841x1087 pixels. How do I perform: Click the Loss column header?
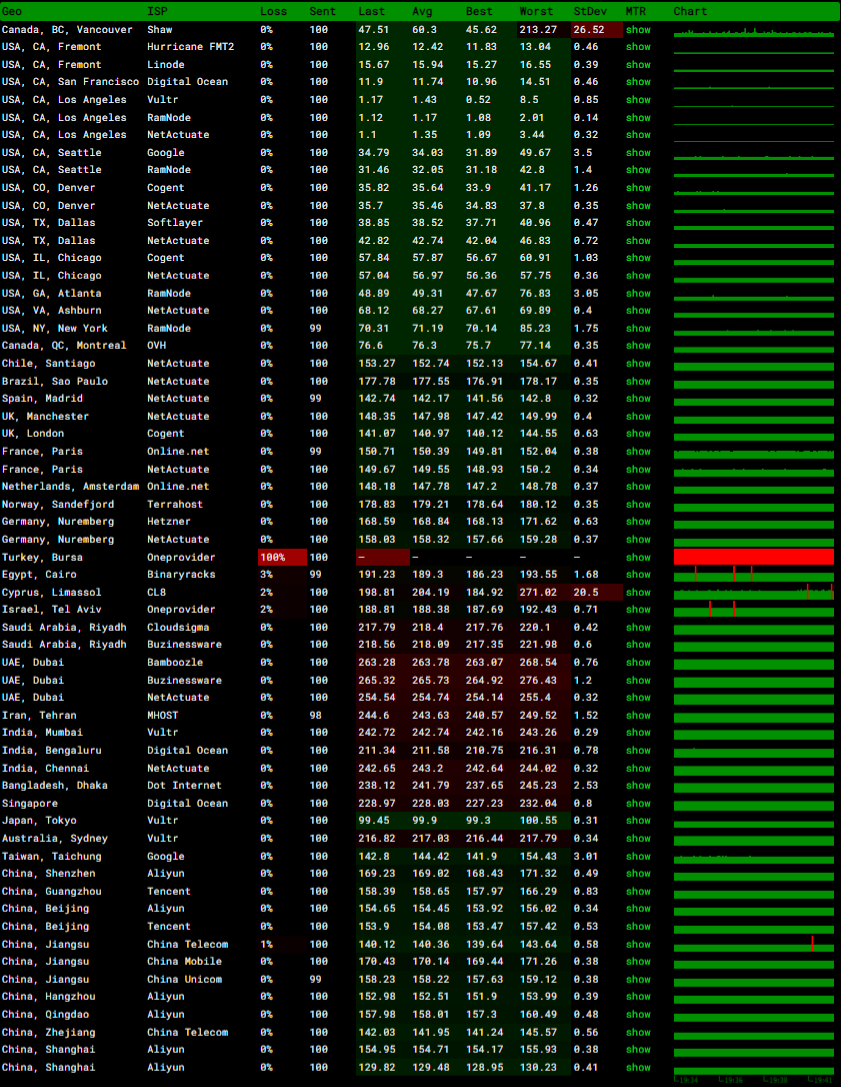[273, 11]
